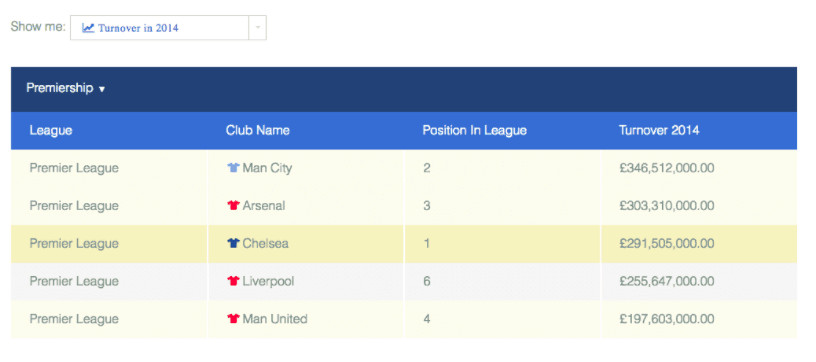Open the Turnover in 2014 combo box

[168, 28]
